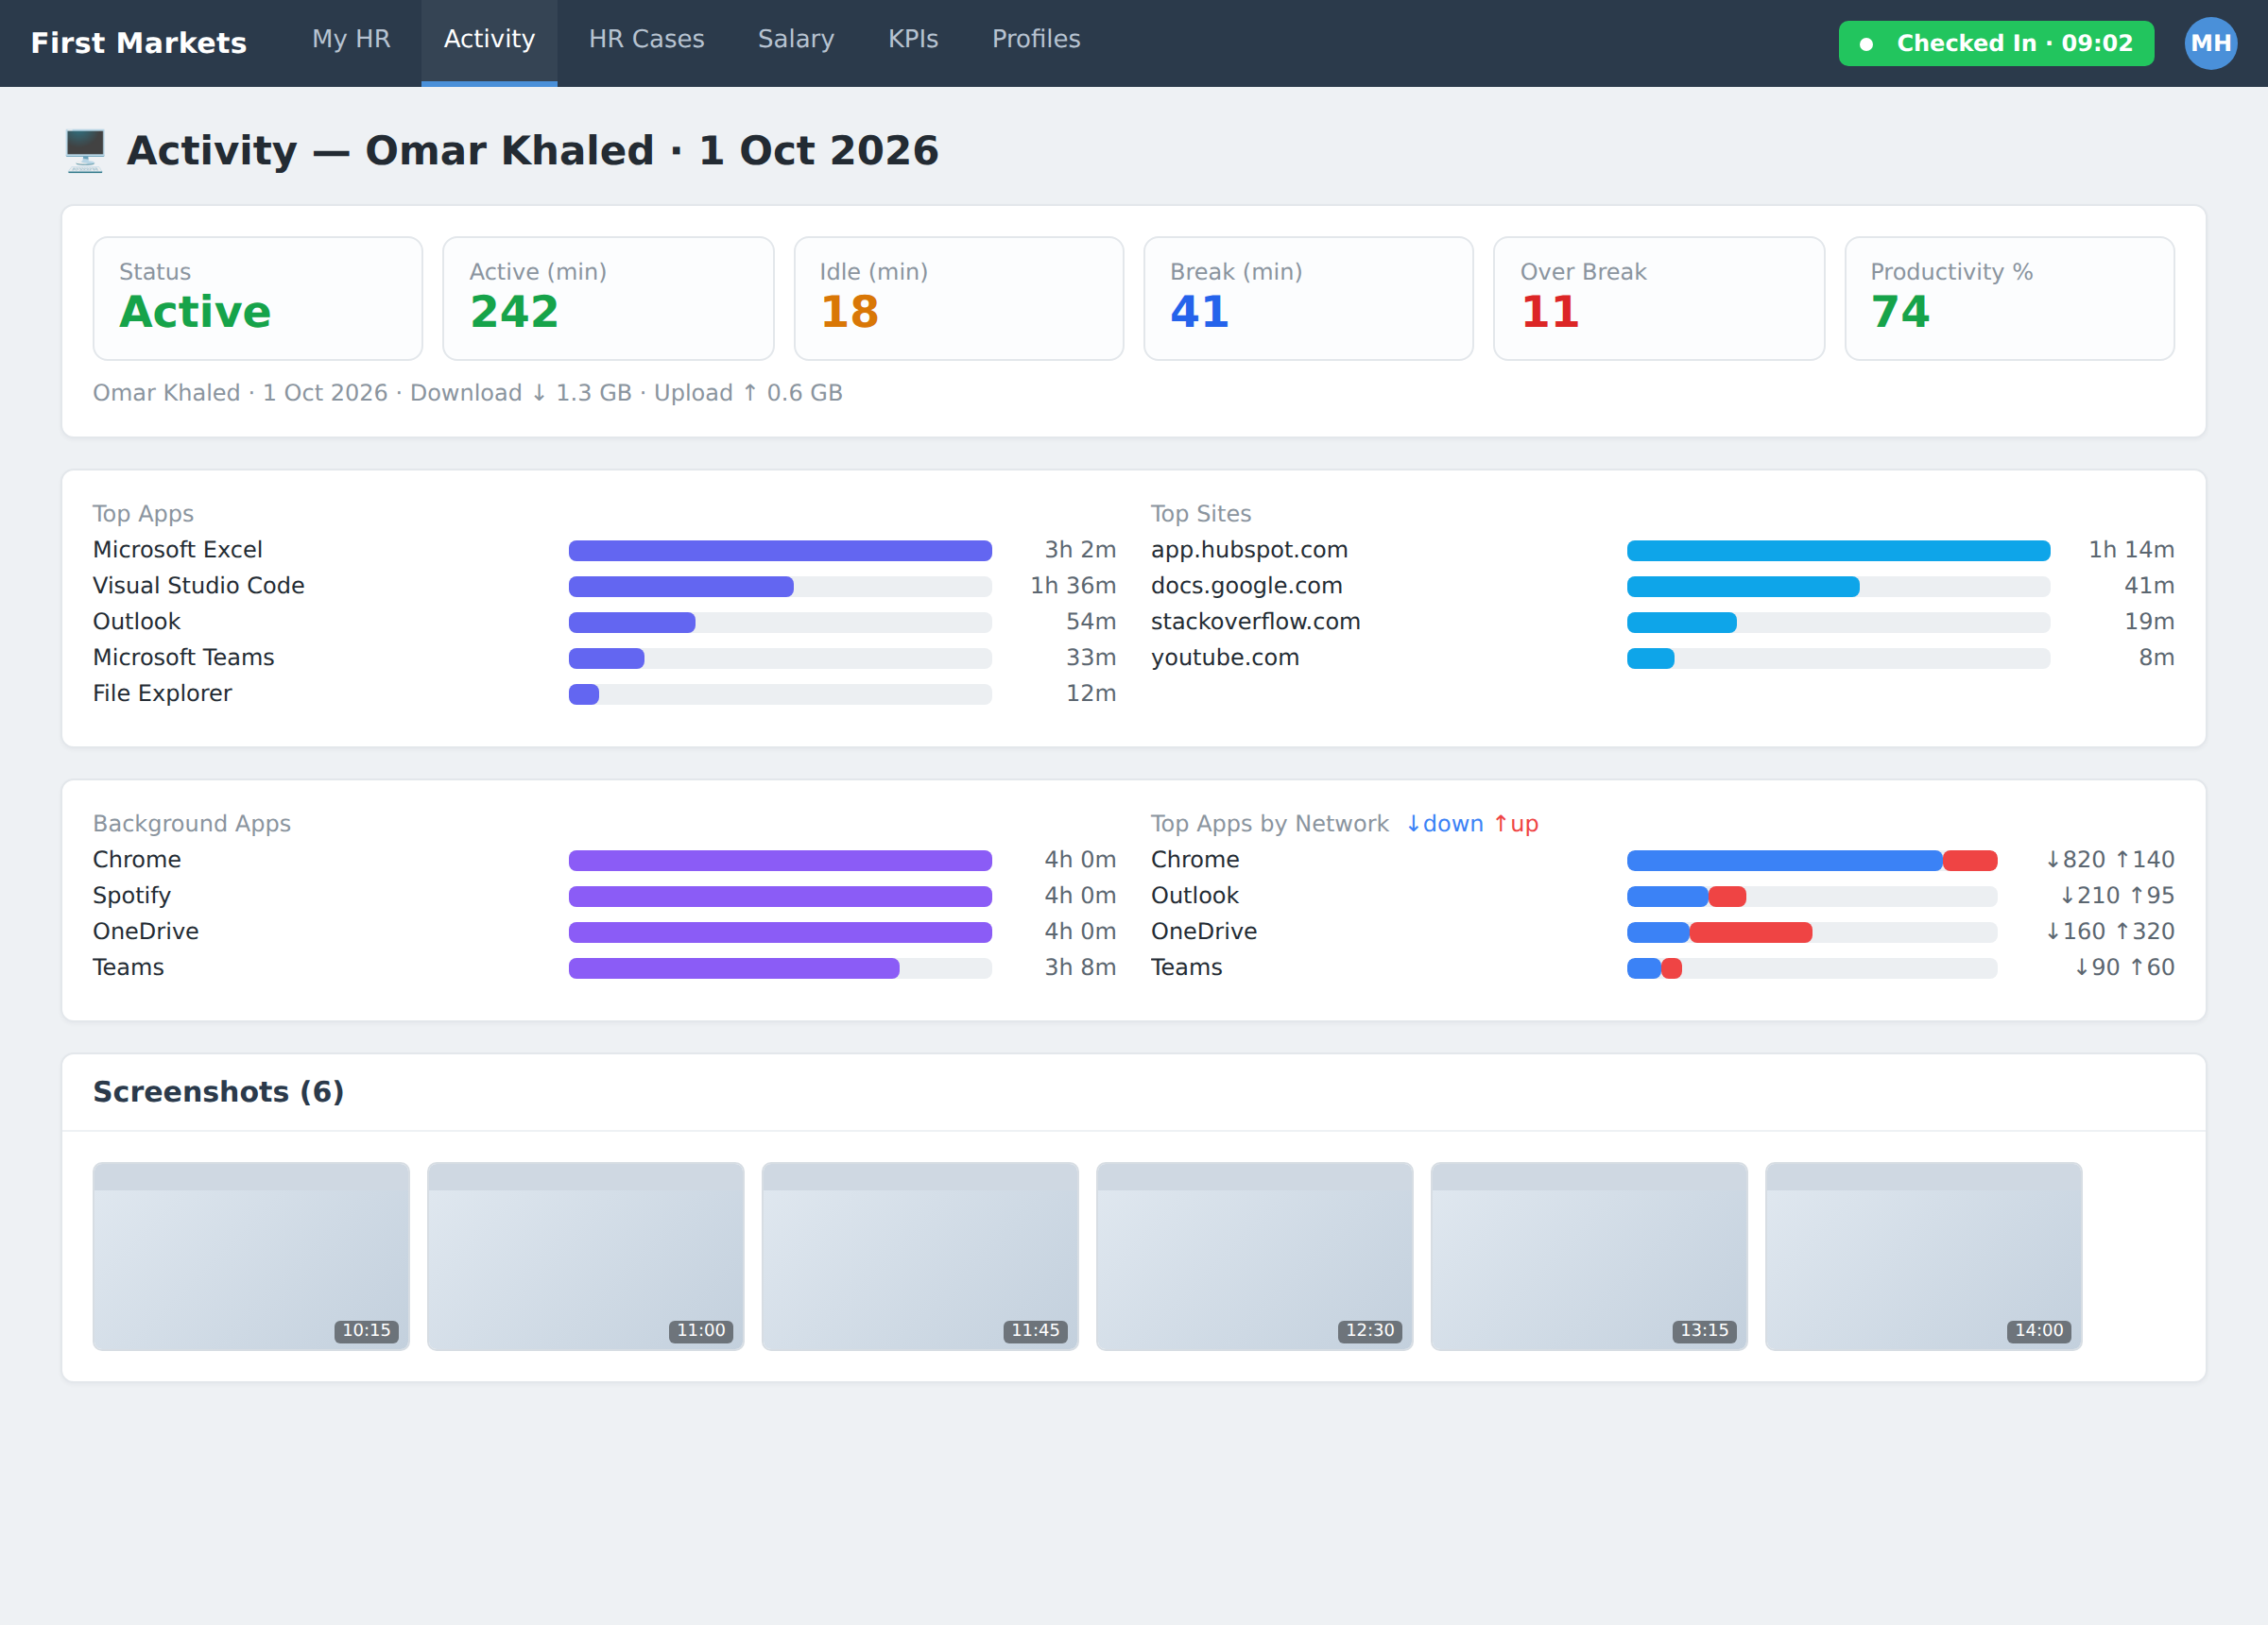The image size is (2268, 1625).
Task: Open the 14:00 screenshot thumbnail
Action: (1923, 1255)
